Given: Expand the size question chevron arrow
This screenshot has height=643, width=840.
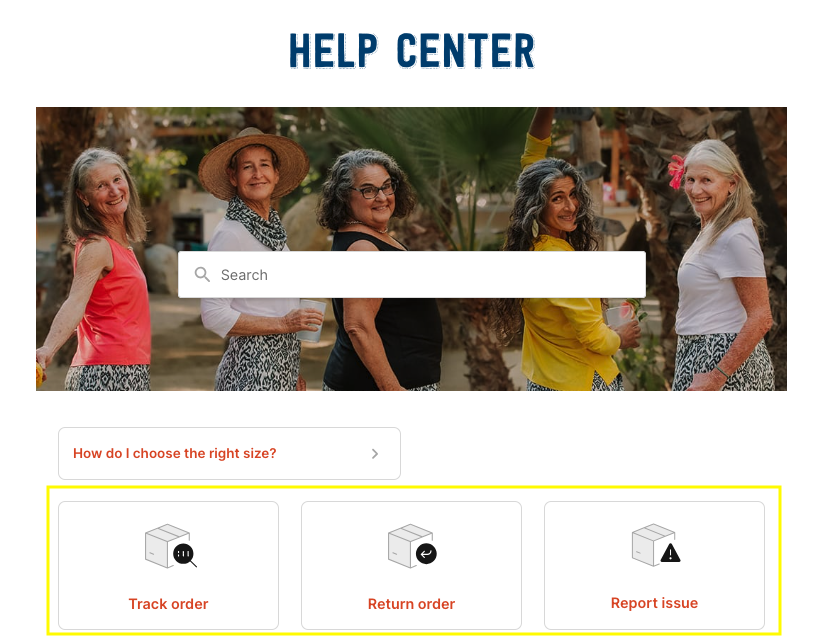Looking at the screenshot, I should [x=375, y=454].
